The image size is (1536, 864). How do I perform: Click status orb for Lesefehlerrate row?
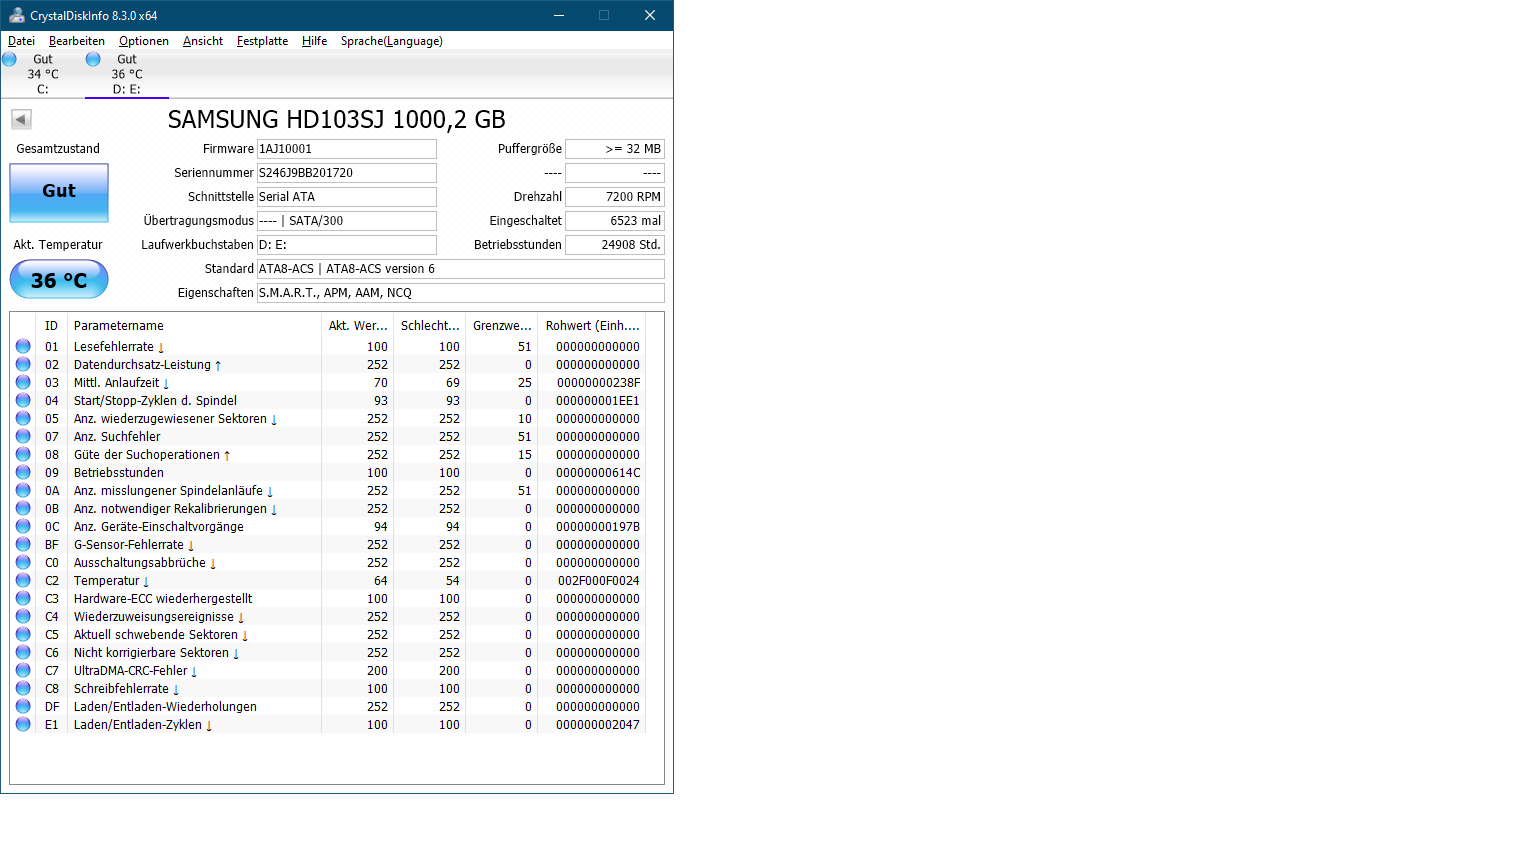tap(23, 346)
